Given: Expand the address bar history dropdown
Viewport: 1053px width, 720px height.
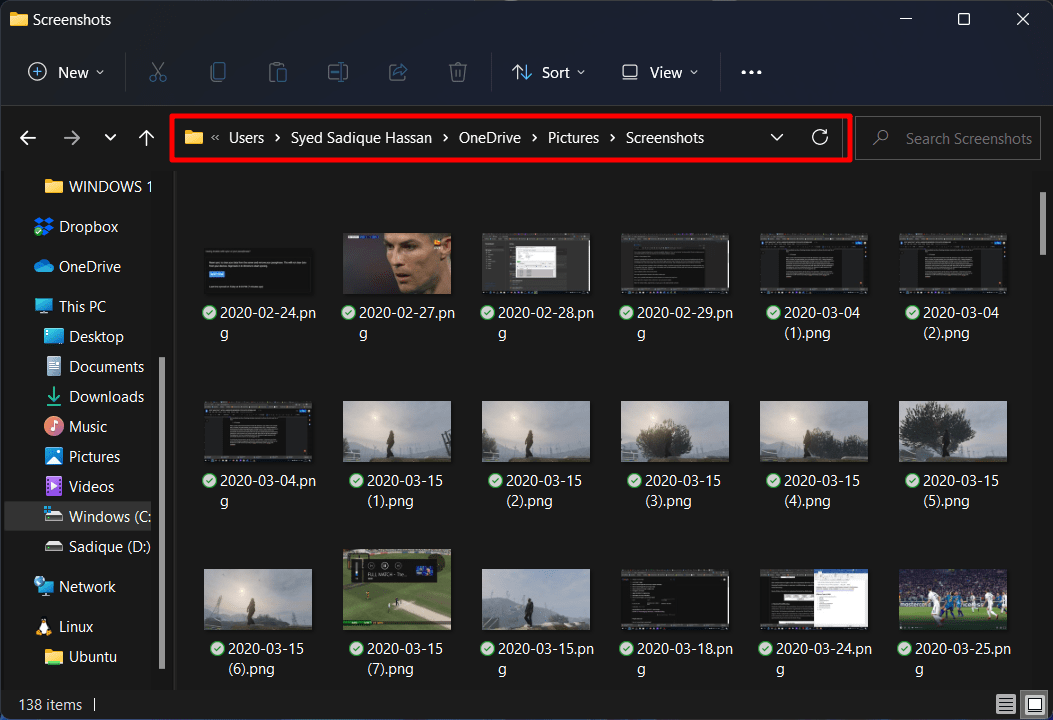Looking at the screenshot, I should click(777, 138).
